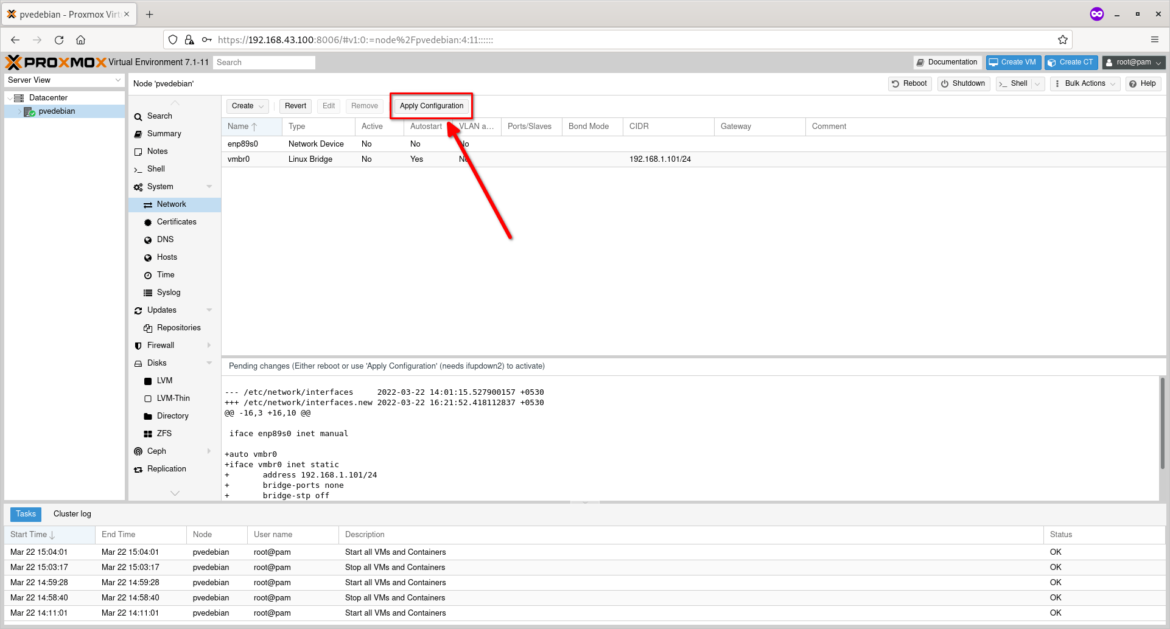Collapse the System menu group
This screenshot has height=629, width=1170.
[x=209, y=187]
